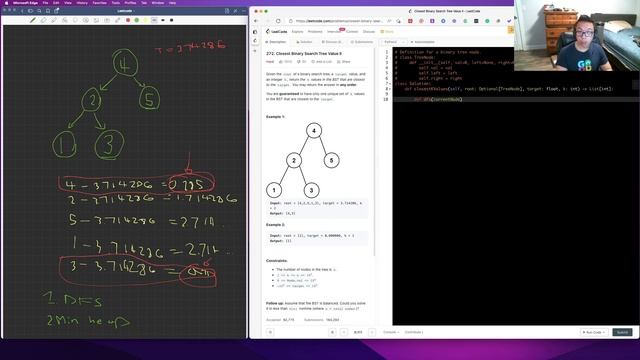This screenshot has width=640, height=360.
Task: Select the pen tool in note app toolbar
Action: click(x=33, y=20)
